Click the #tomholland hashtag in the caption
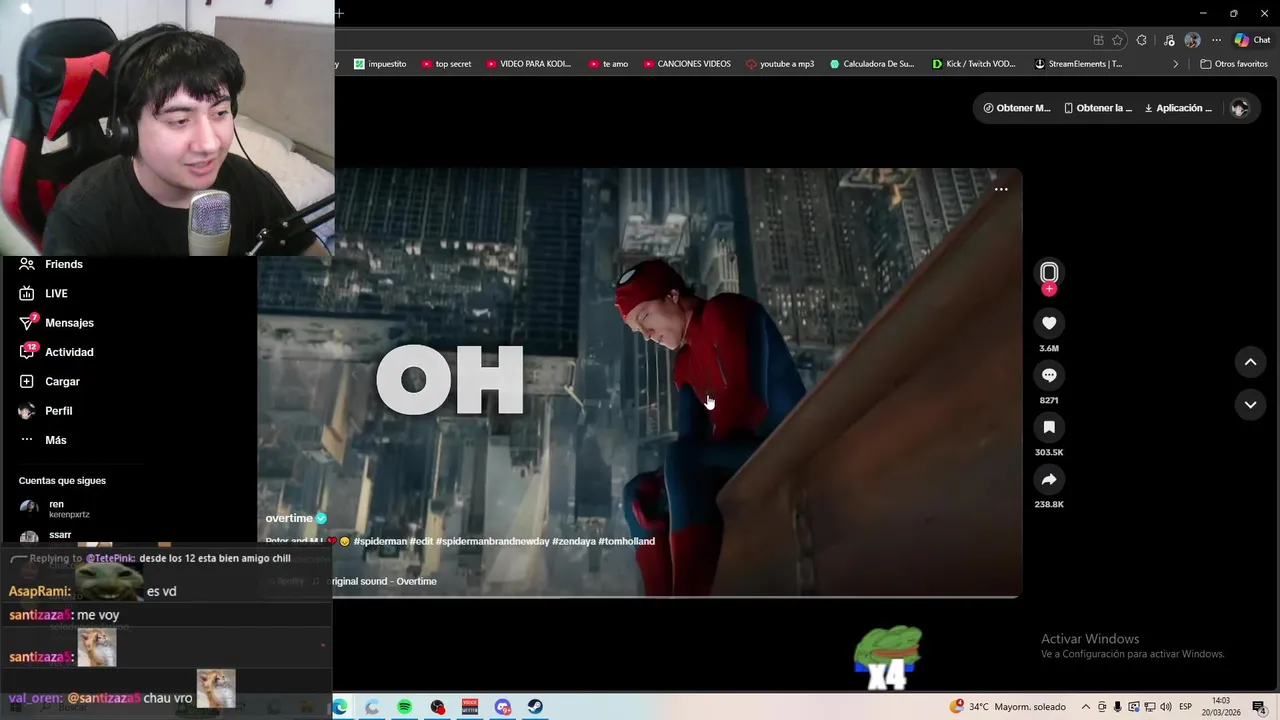The image size is (1280, 720). 627,541
